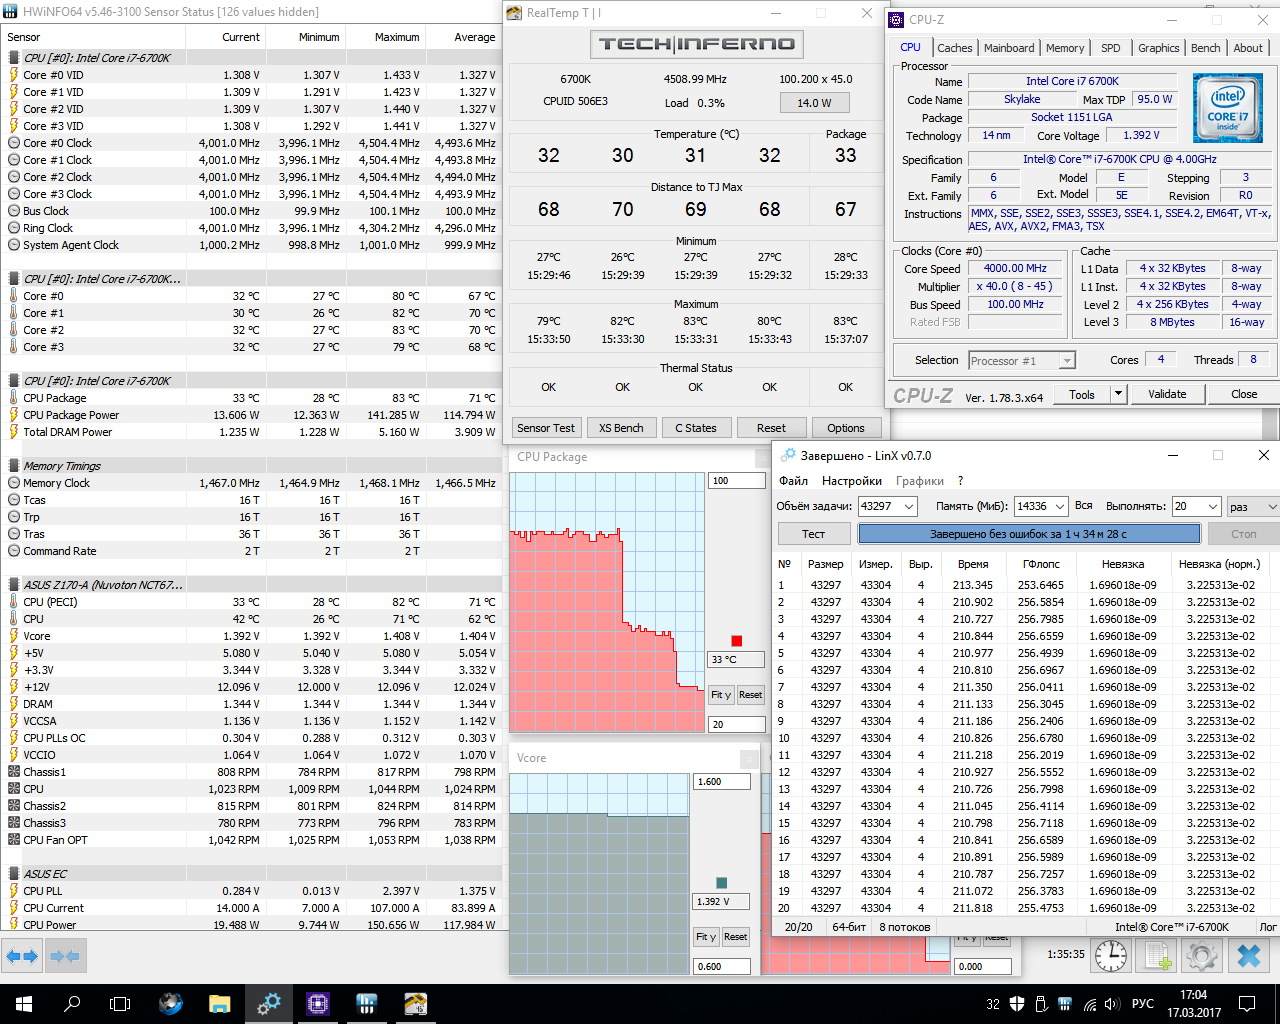Click XS Bench button in RealTemp
Screen dimensions: 1280x1024
tap(621, 428)
